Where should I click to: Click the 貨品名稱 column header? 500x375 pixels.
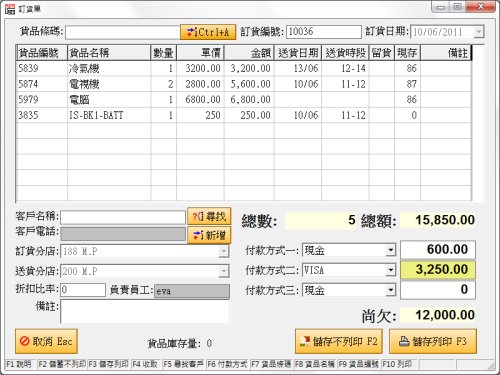(x=109, y=53)
